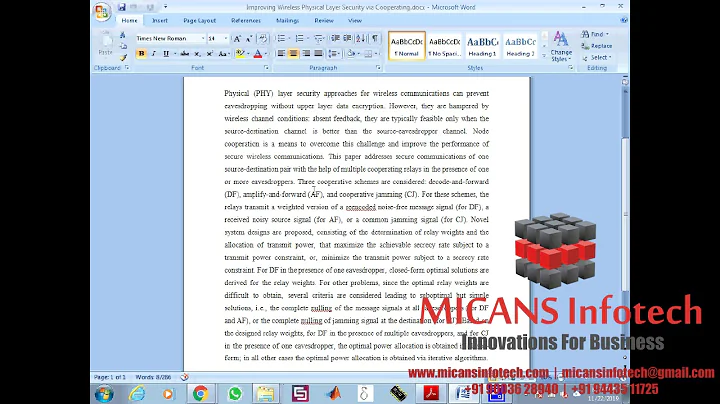The image size is (720, 404).
Task: Click the proofing status icon in status bar
Action: (185, 377)
